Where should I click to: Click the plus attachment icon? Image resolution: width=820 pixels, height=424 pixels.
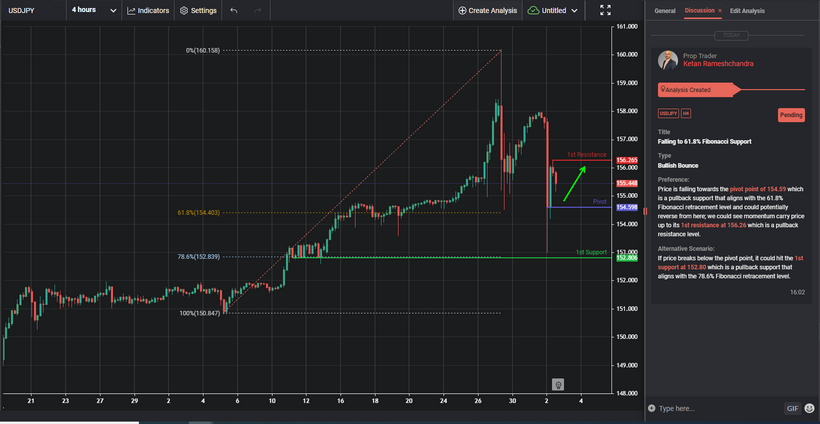pyautogui.click(x=651, y=408)
